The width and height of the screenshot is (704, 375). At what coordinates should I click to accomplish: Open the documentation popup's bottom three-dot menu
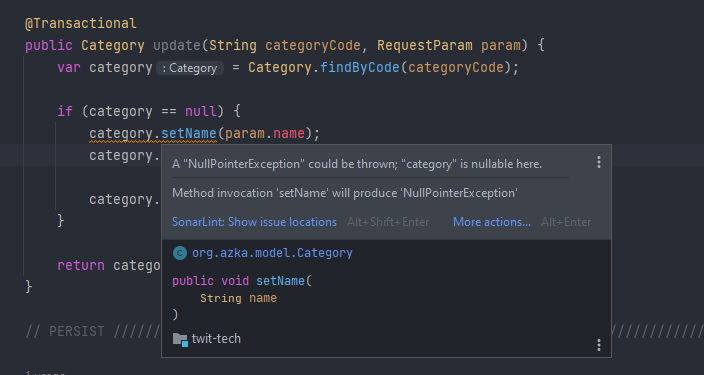(598, 345)
